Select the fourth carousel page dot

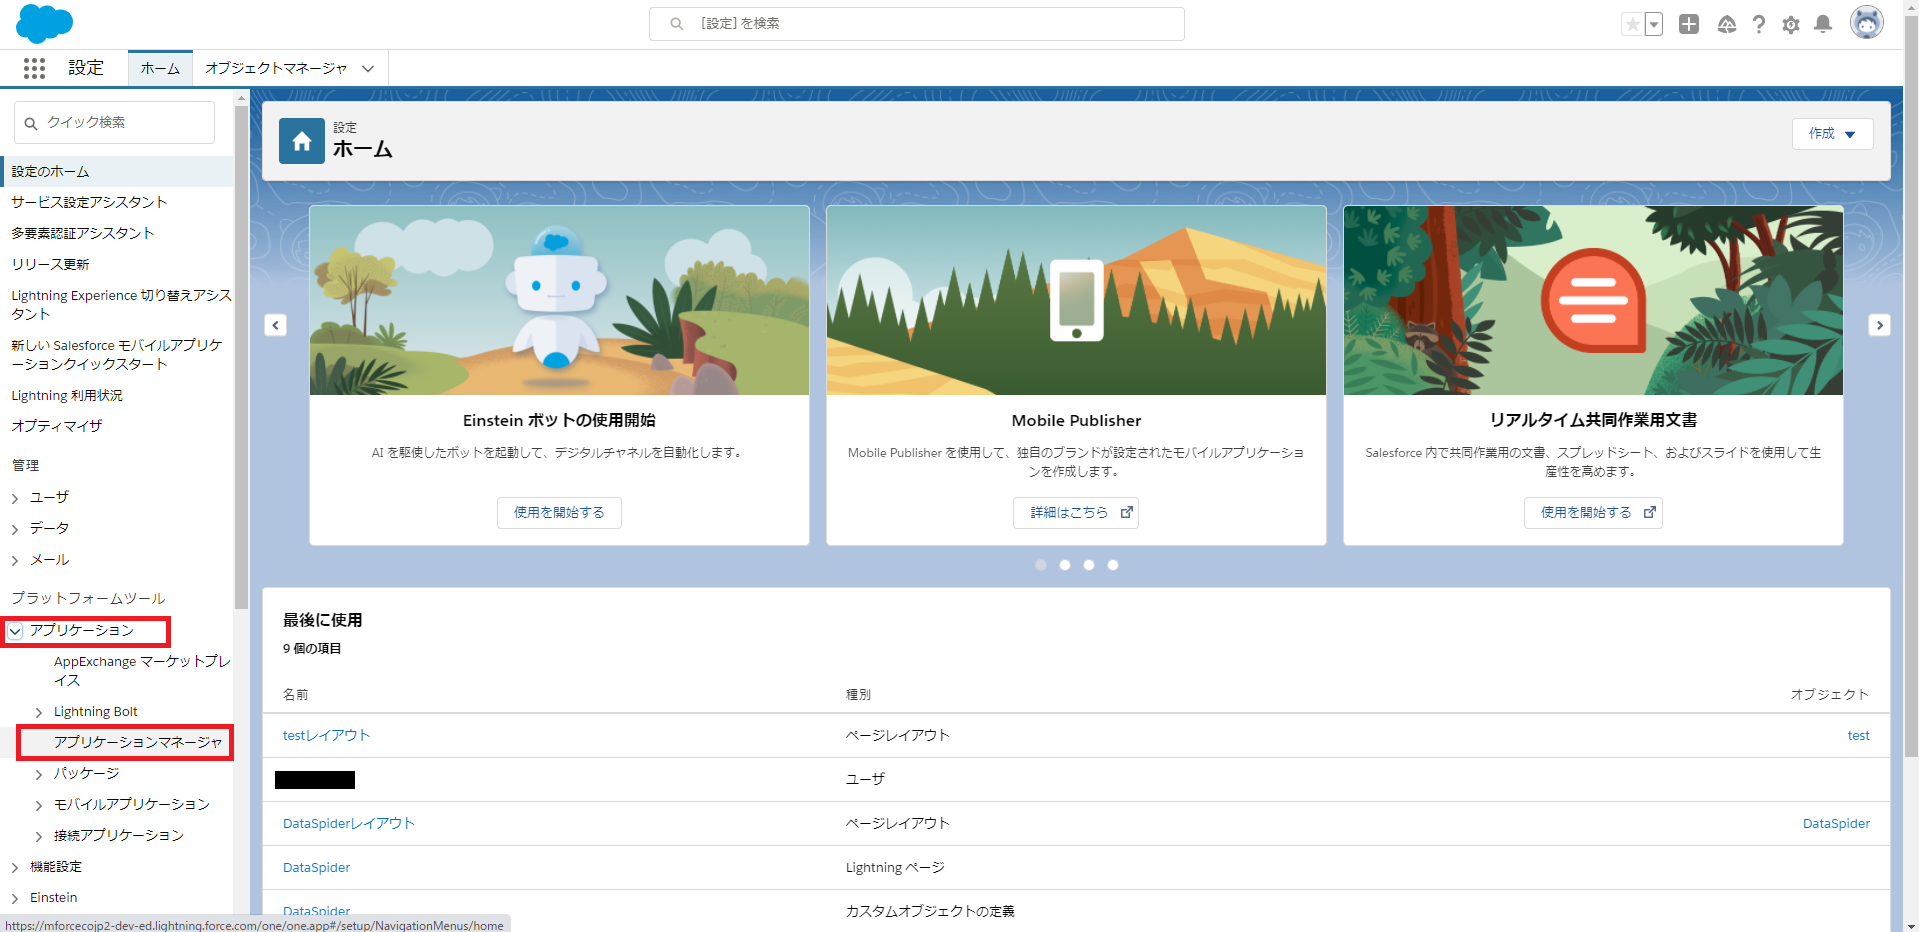(x=1113, y=565)
